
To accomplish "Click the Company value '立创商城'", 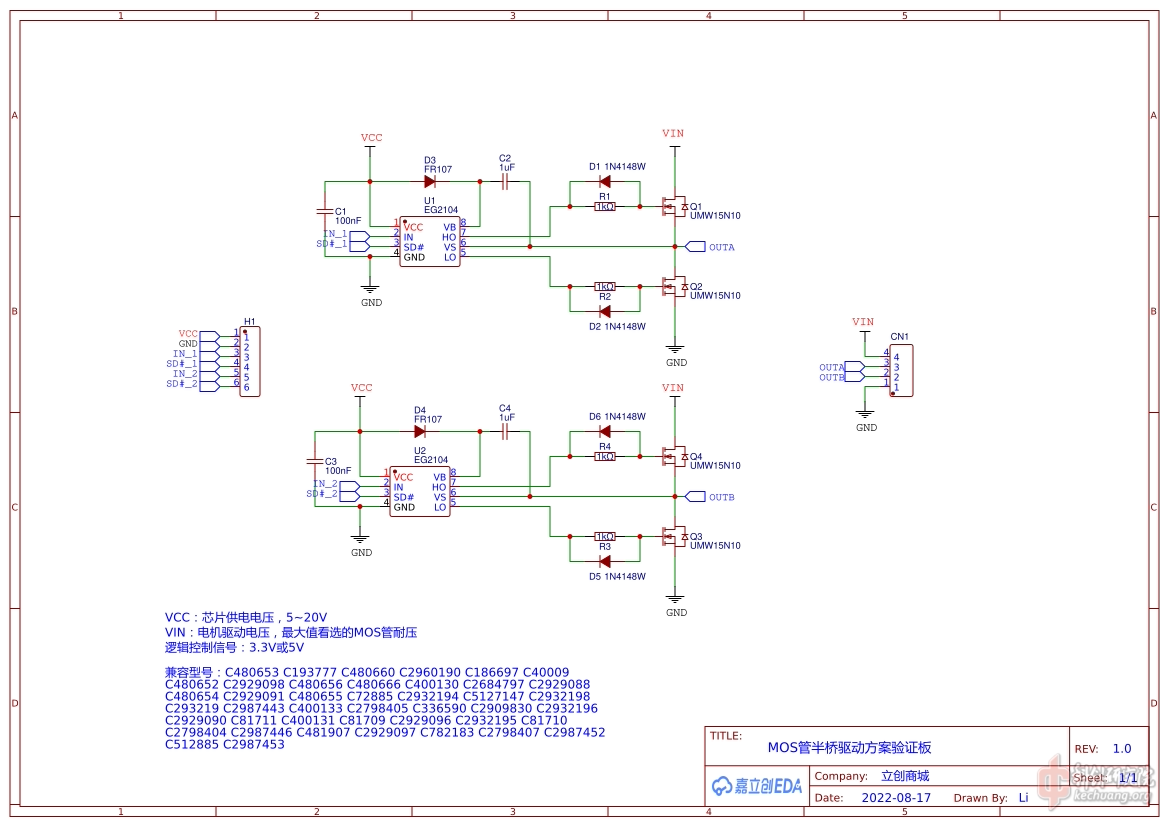I will pos(905,776).
